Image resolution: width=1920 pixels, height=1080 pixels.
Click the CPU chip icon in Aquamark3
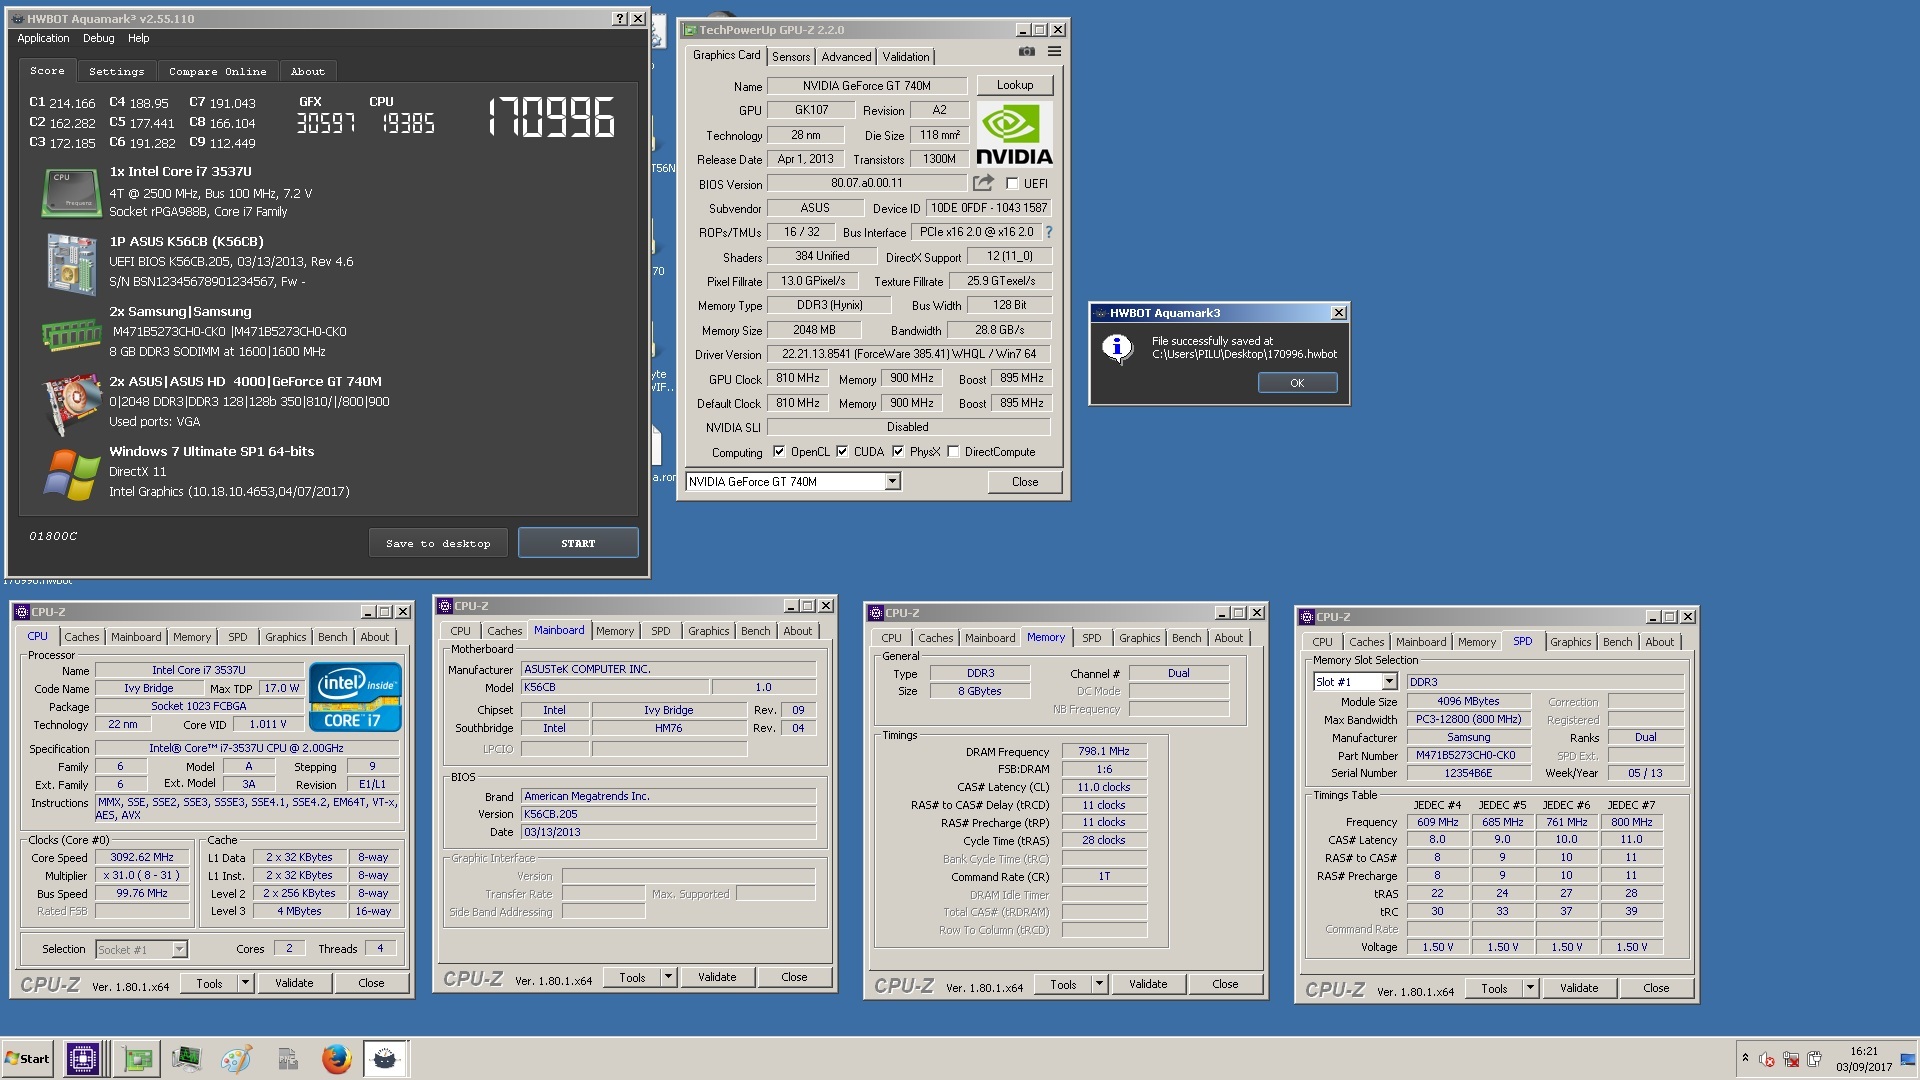71,192
